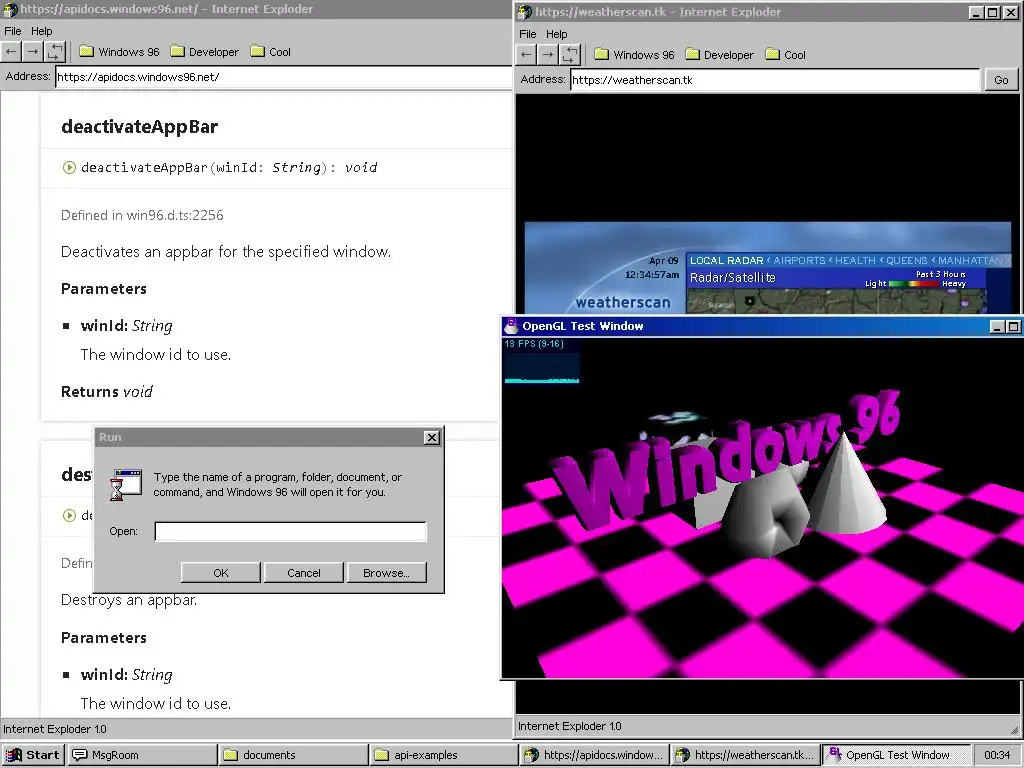Click the deactivateAppBar method signature icon
Viewport: 1024px width, 768px height.
pyautogui.click(x=69, y=168)
